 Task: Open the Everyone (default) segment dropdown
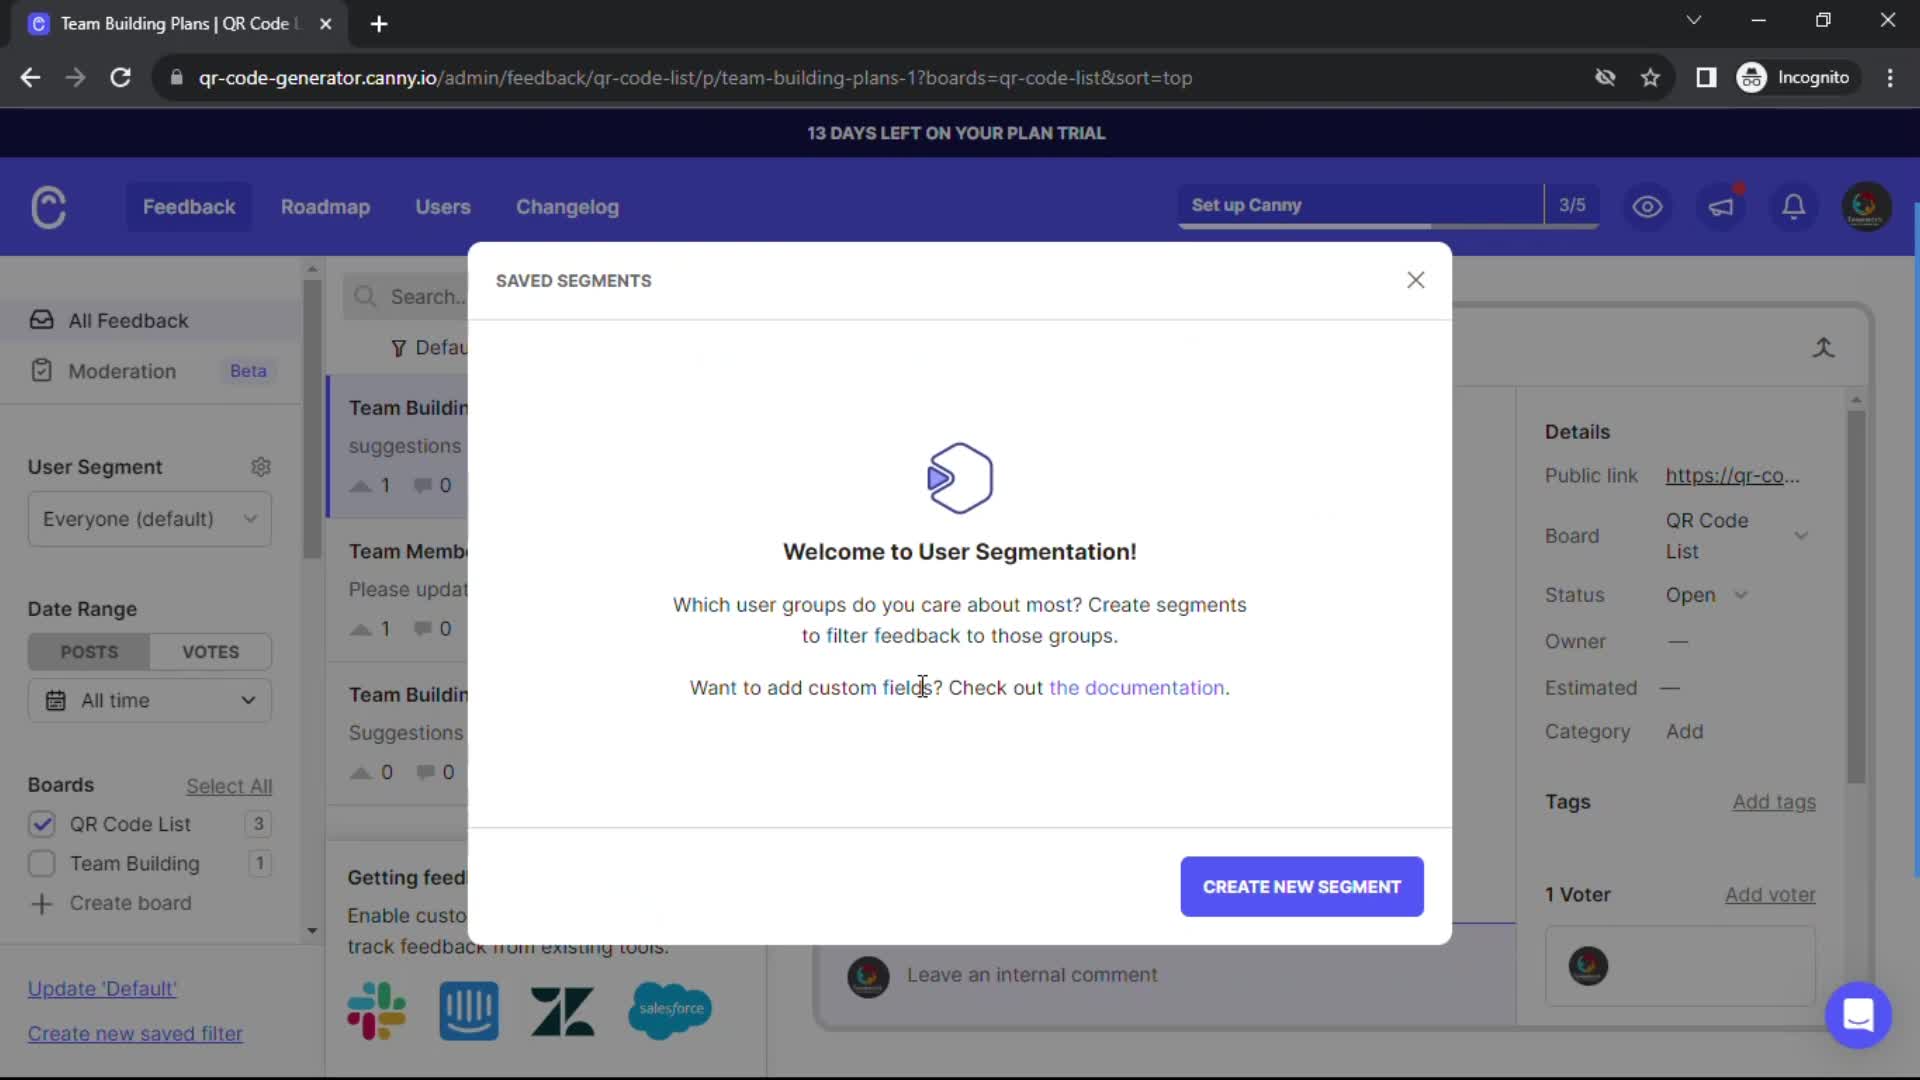(148, 519)
